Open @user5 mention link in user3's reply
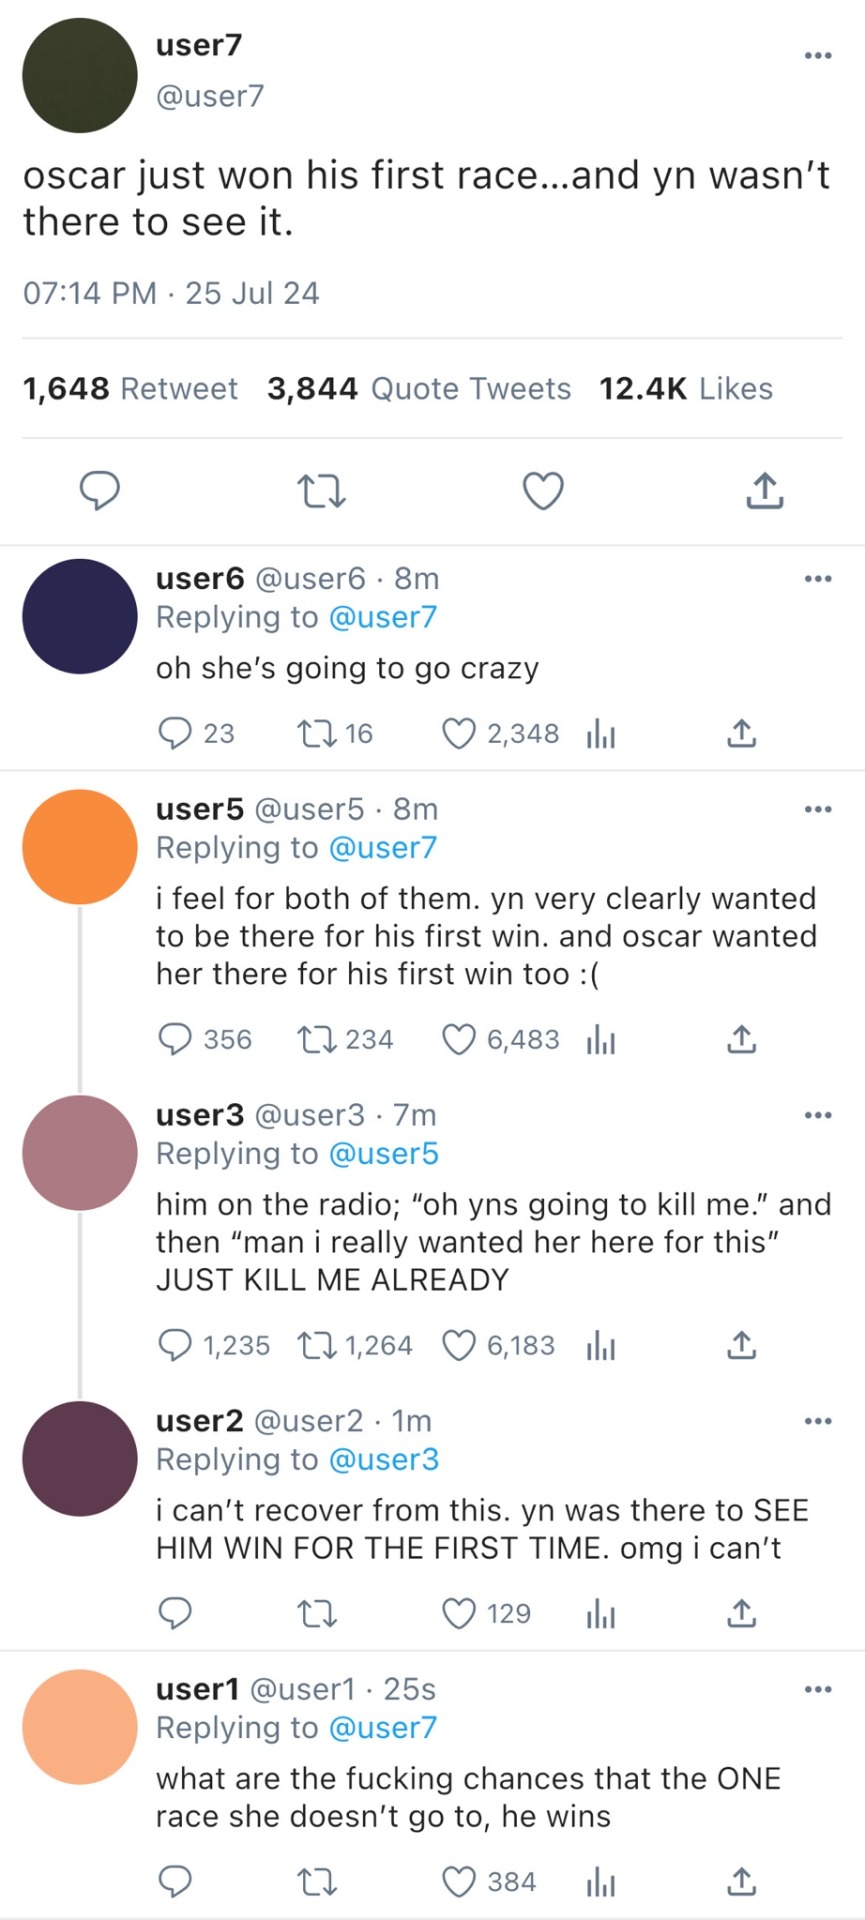 383,1154
